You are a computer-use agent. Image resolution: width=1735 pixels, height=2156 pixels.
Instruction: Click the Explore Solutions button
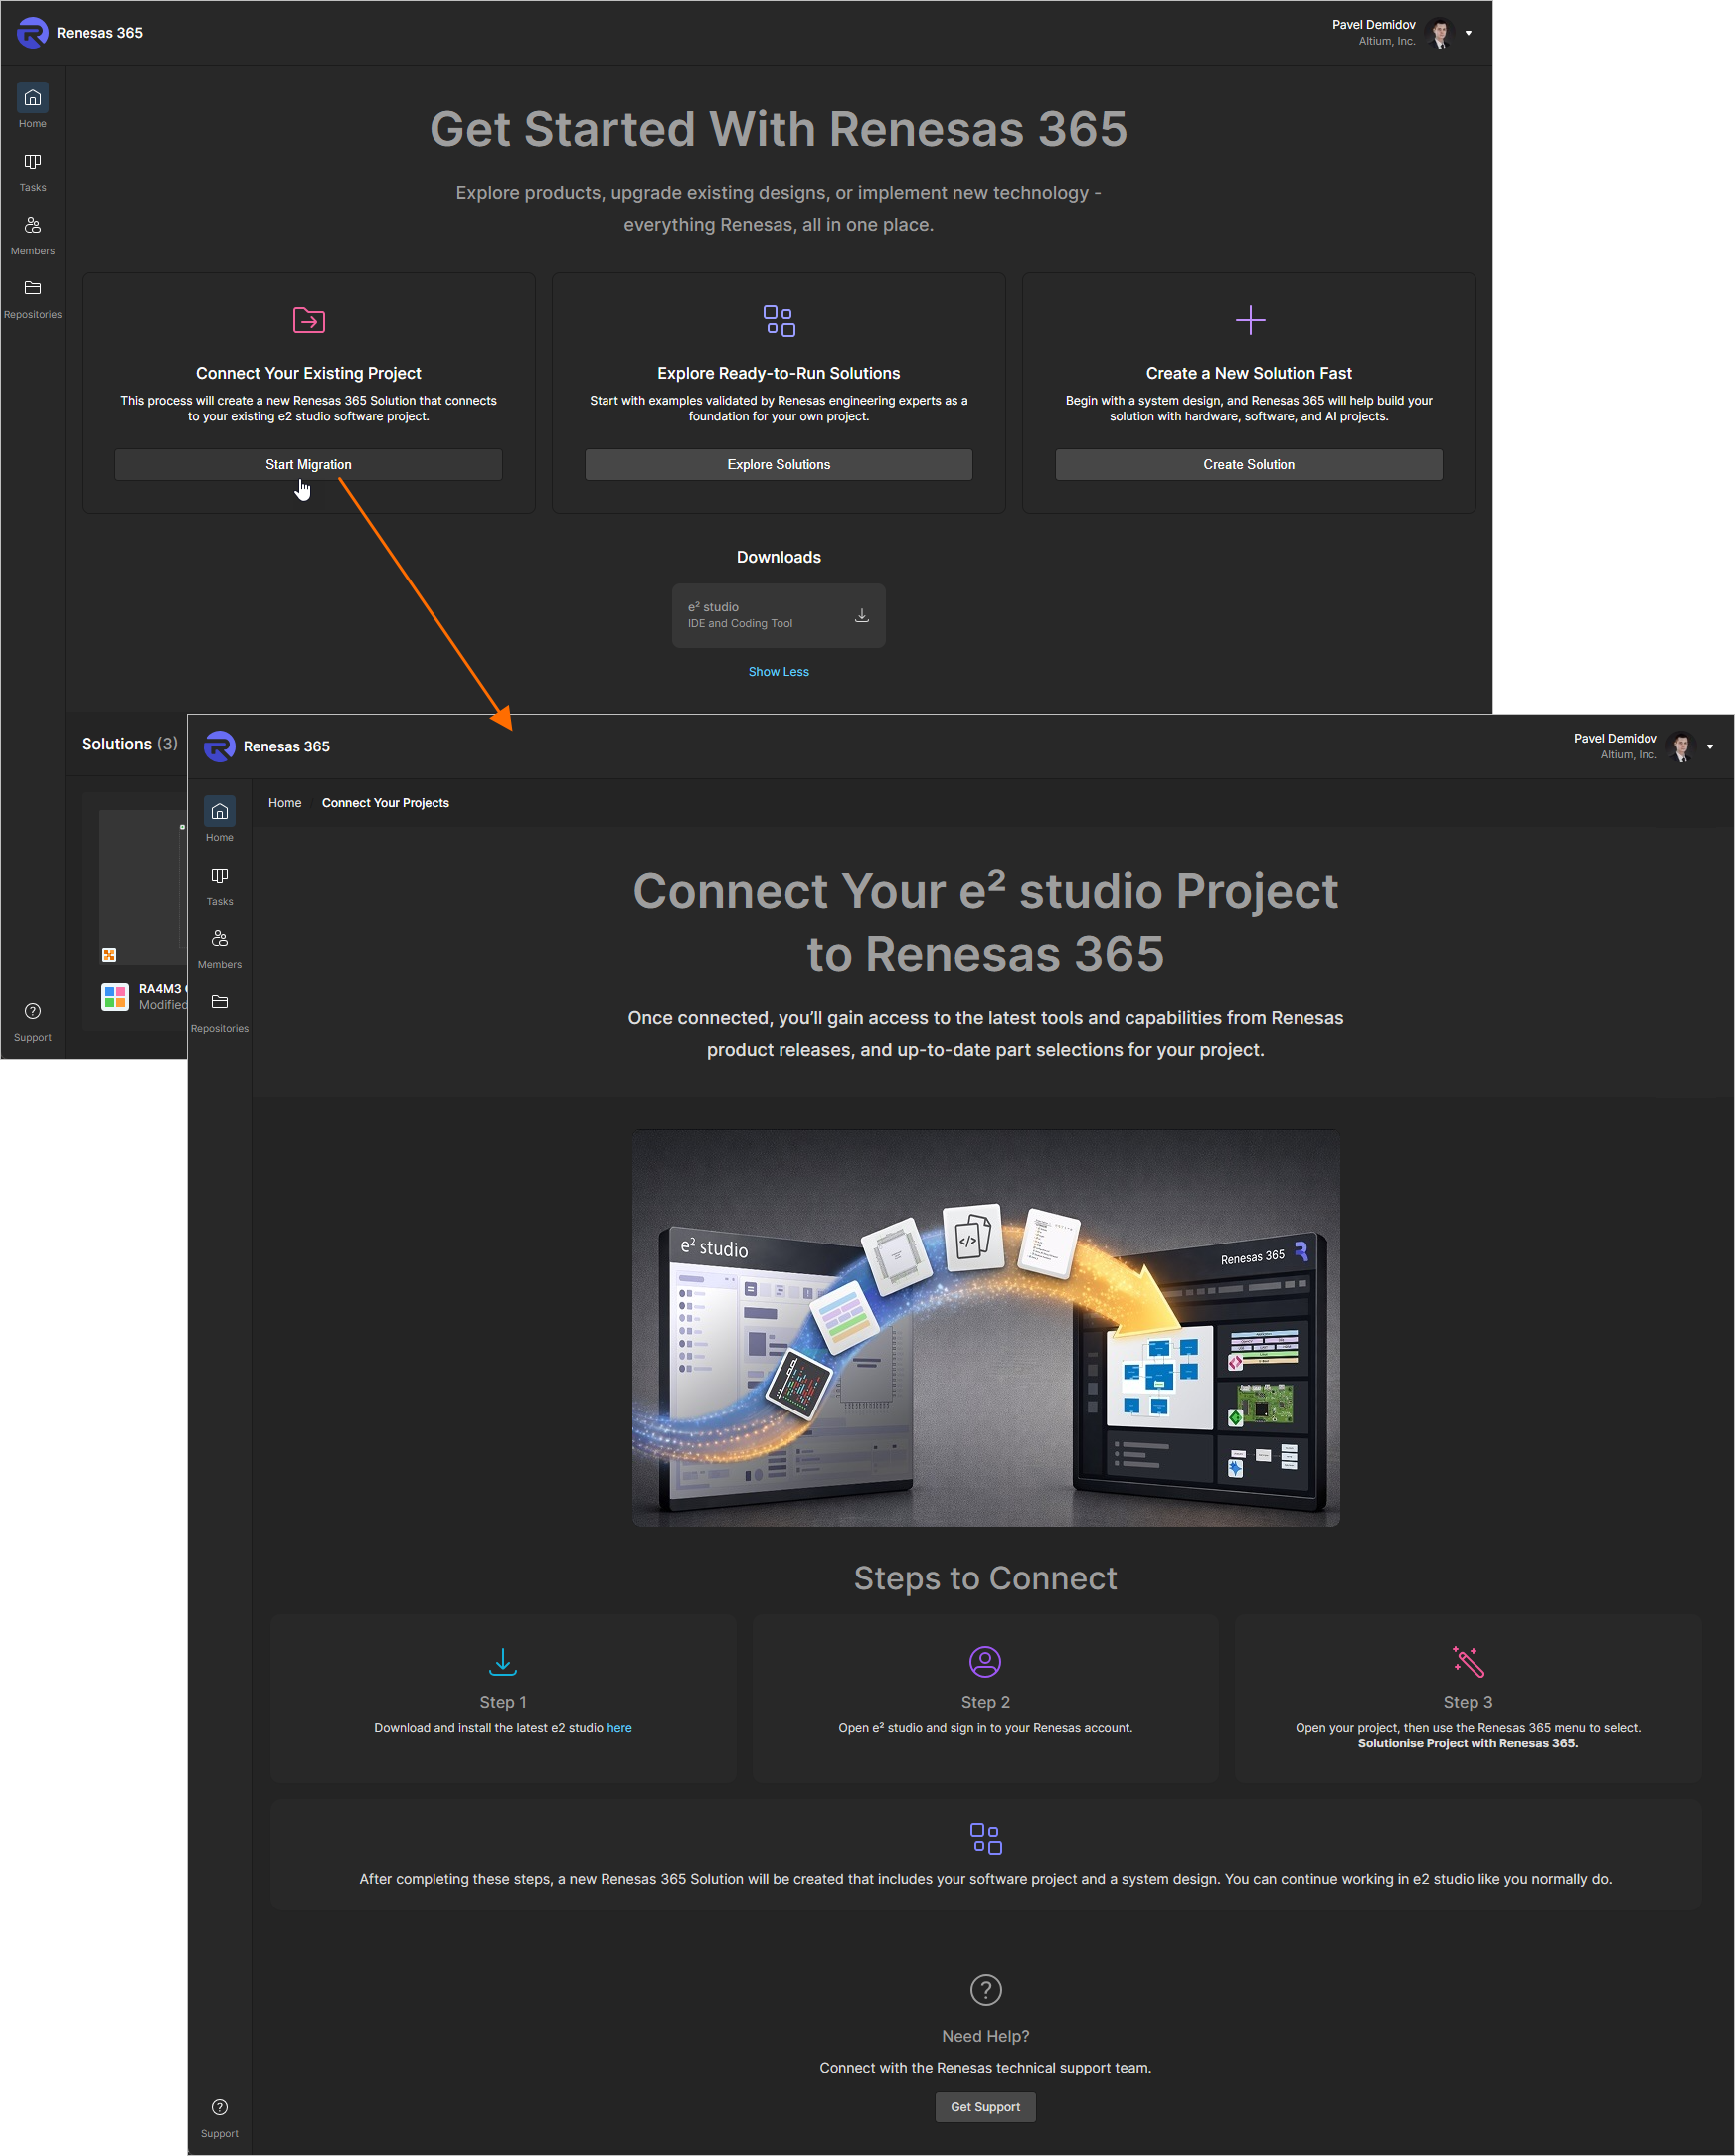click(x=778, y=464)
